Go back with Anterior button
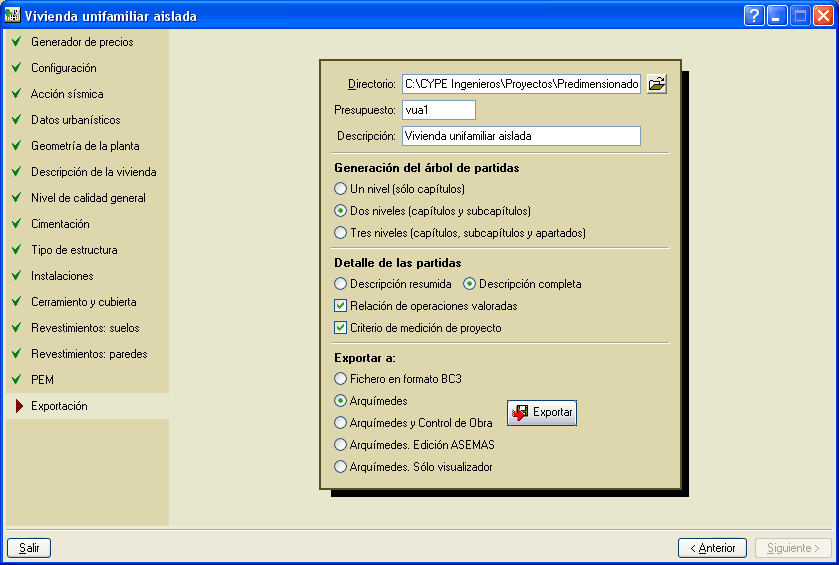Image resolution: width=839 pixels, height=565 pixels. [712, 548]
